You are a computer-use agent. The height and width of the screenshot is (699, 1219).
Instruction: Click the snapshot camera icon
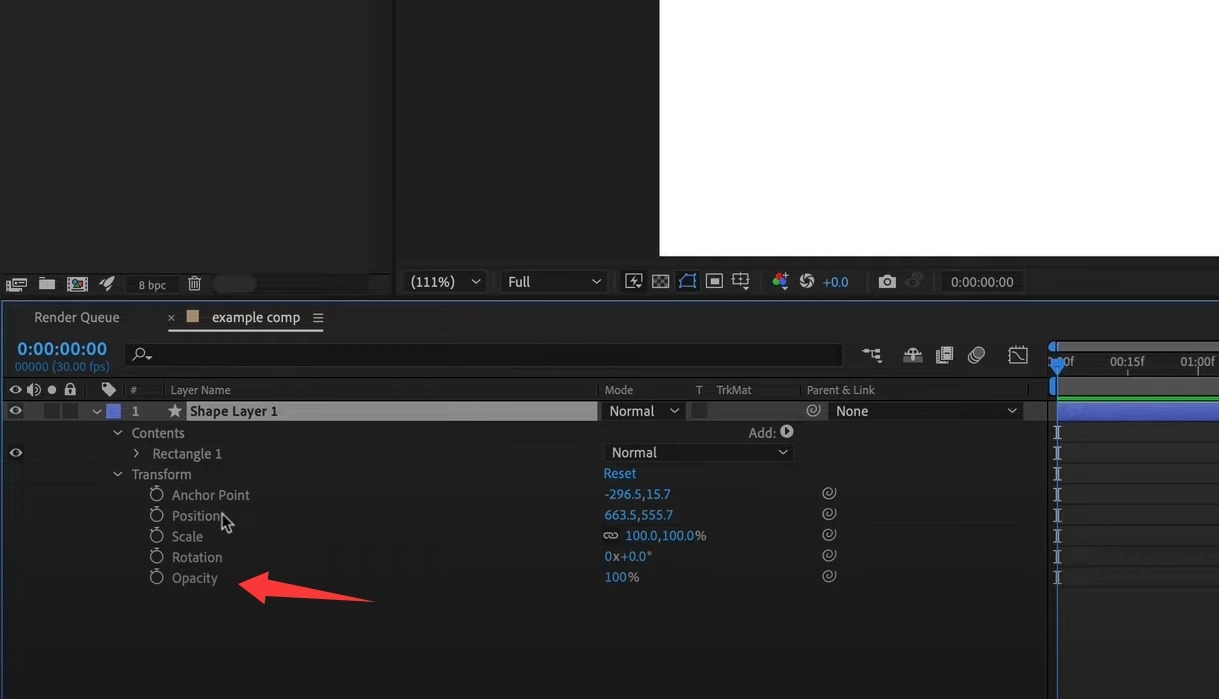886,282
